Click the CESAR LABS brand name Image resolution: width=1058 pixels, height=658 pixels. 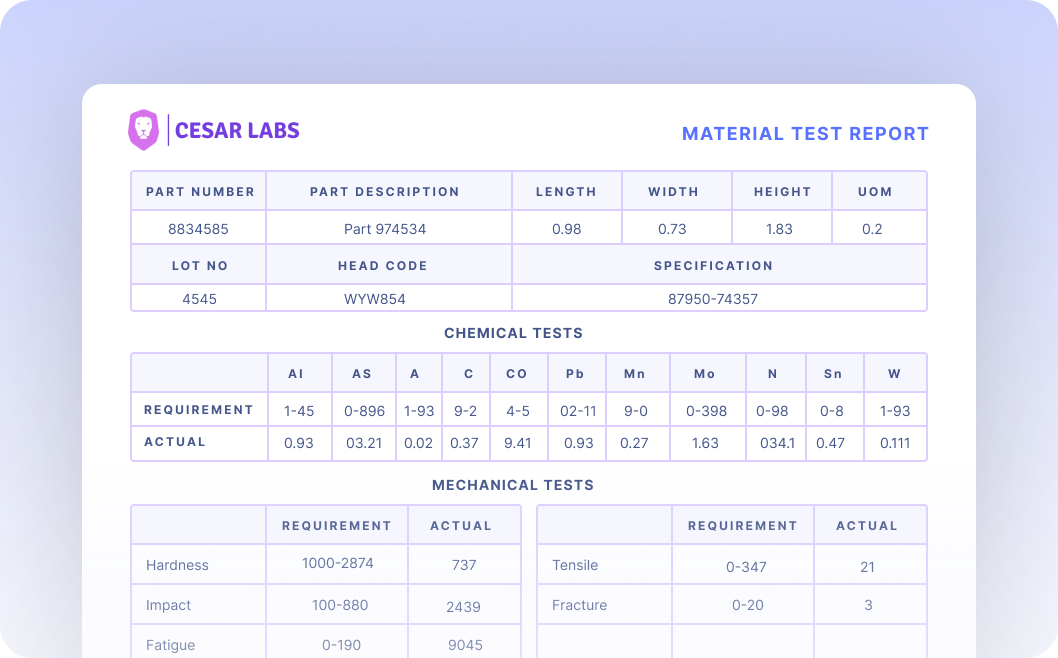pyautogui.click(x=237, y=130)
